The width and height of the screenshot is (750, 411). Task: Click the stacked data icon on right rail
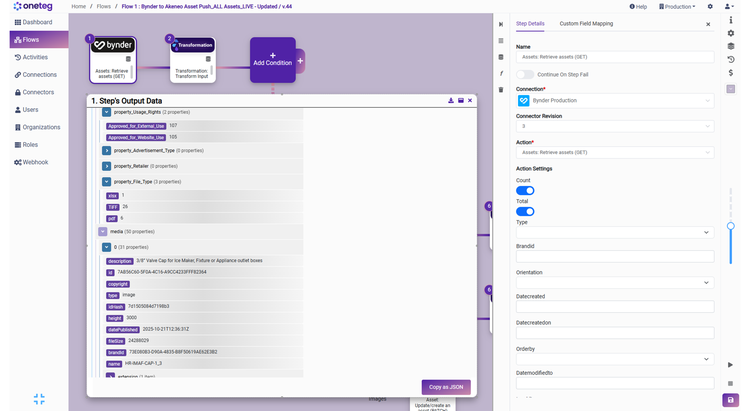click(730, 46)
